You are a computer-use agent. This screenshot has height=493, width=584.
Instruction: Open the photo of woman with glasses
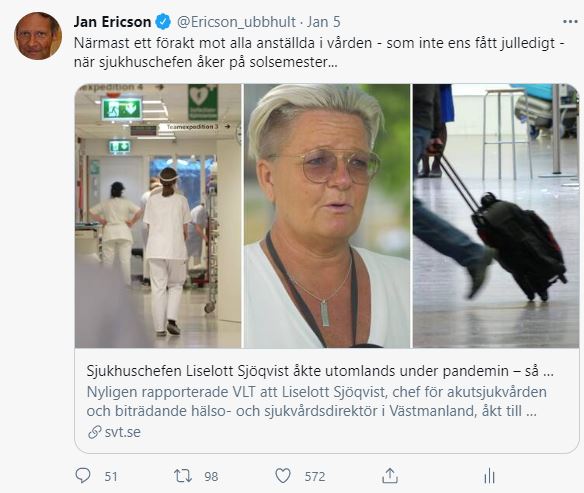click(x=327, y=216)
